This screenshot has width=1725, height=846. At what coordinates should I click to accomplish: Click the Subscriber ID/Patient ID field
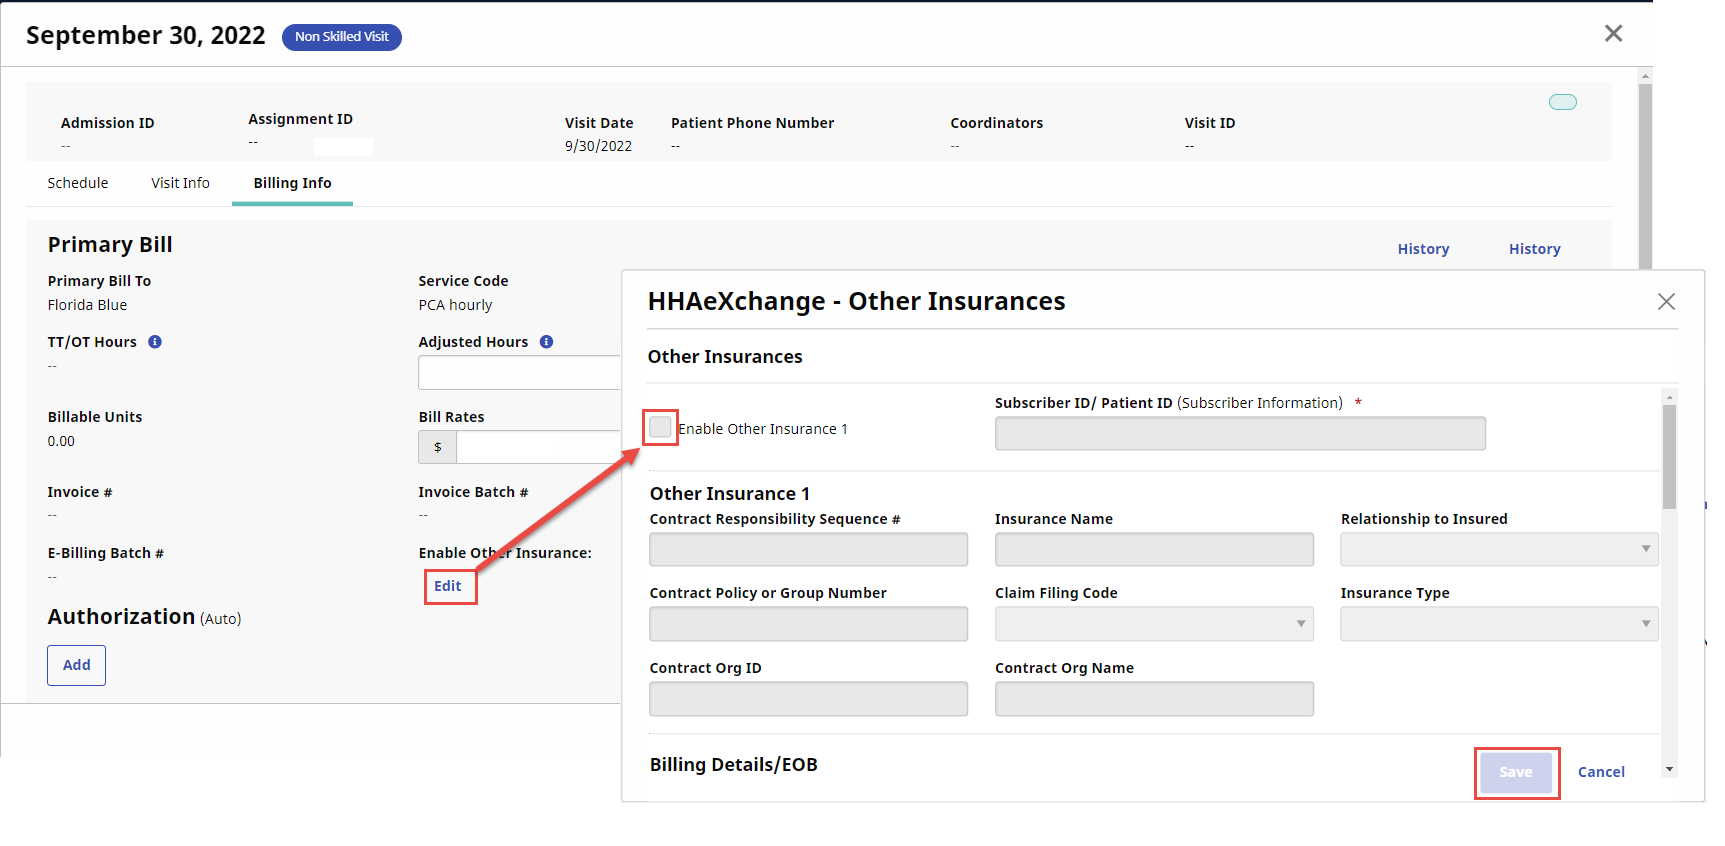[x=1240, y=433]
